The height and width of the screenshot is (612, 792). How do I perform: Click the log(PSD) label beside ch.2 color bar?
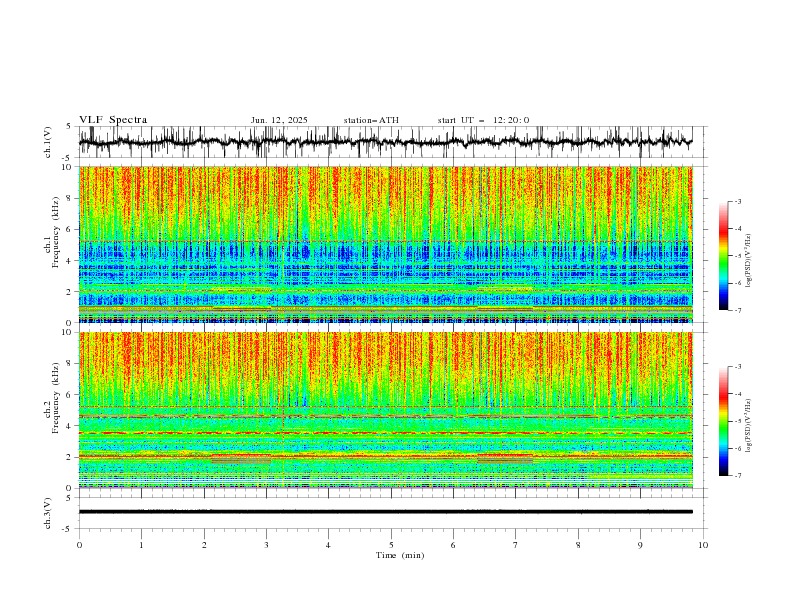tap(748, 426)
